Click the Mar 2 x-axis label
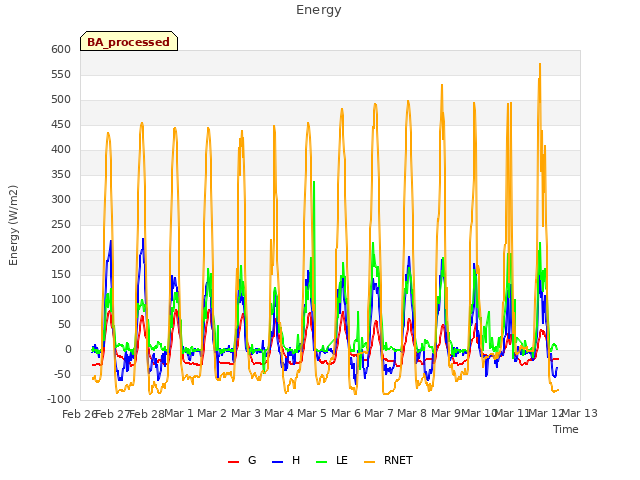The width and height of the screenshot is (640, 480). tap(212, 413)
